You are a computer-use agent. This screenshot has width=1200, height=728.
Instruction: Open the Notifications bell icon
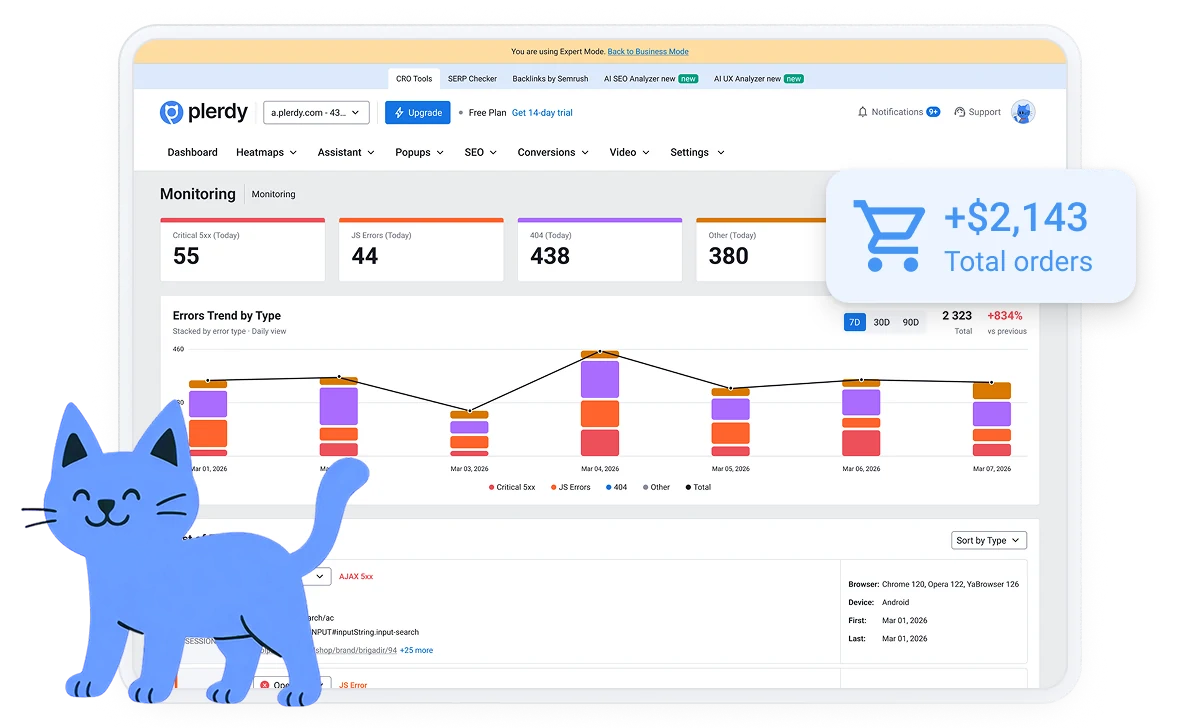point(863,112)
